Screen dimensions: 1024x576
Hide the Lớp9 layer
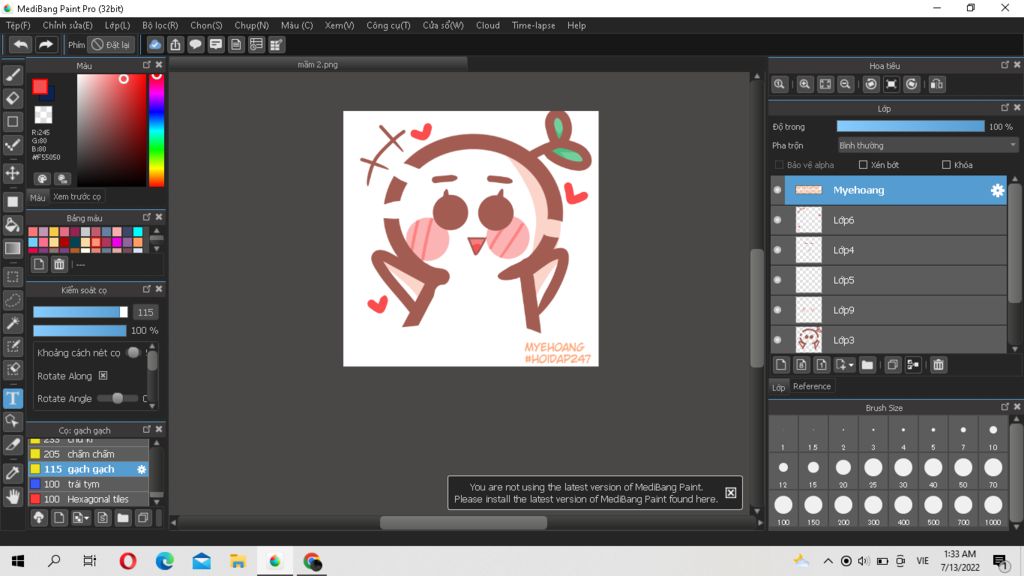pos(777,310)
